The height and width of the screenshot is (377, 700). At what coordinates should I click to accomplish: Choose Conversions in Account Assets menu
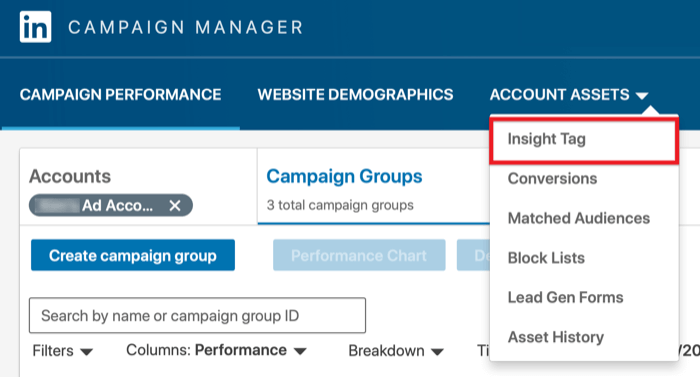pyautogui.click(x=552, y=179)
